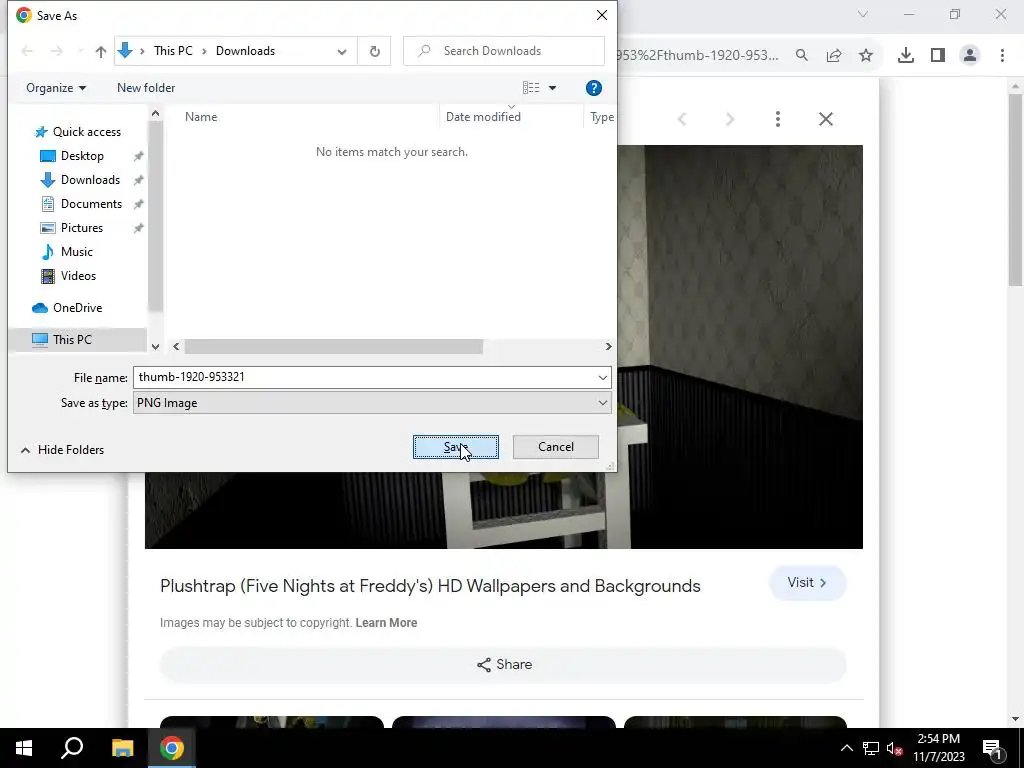Show hidden system tray icons
The height and width of the screenshot is (768, 1024).
tap(846, 748)
